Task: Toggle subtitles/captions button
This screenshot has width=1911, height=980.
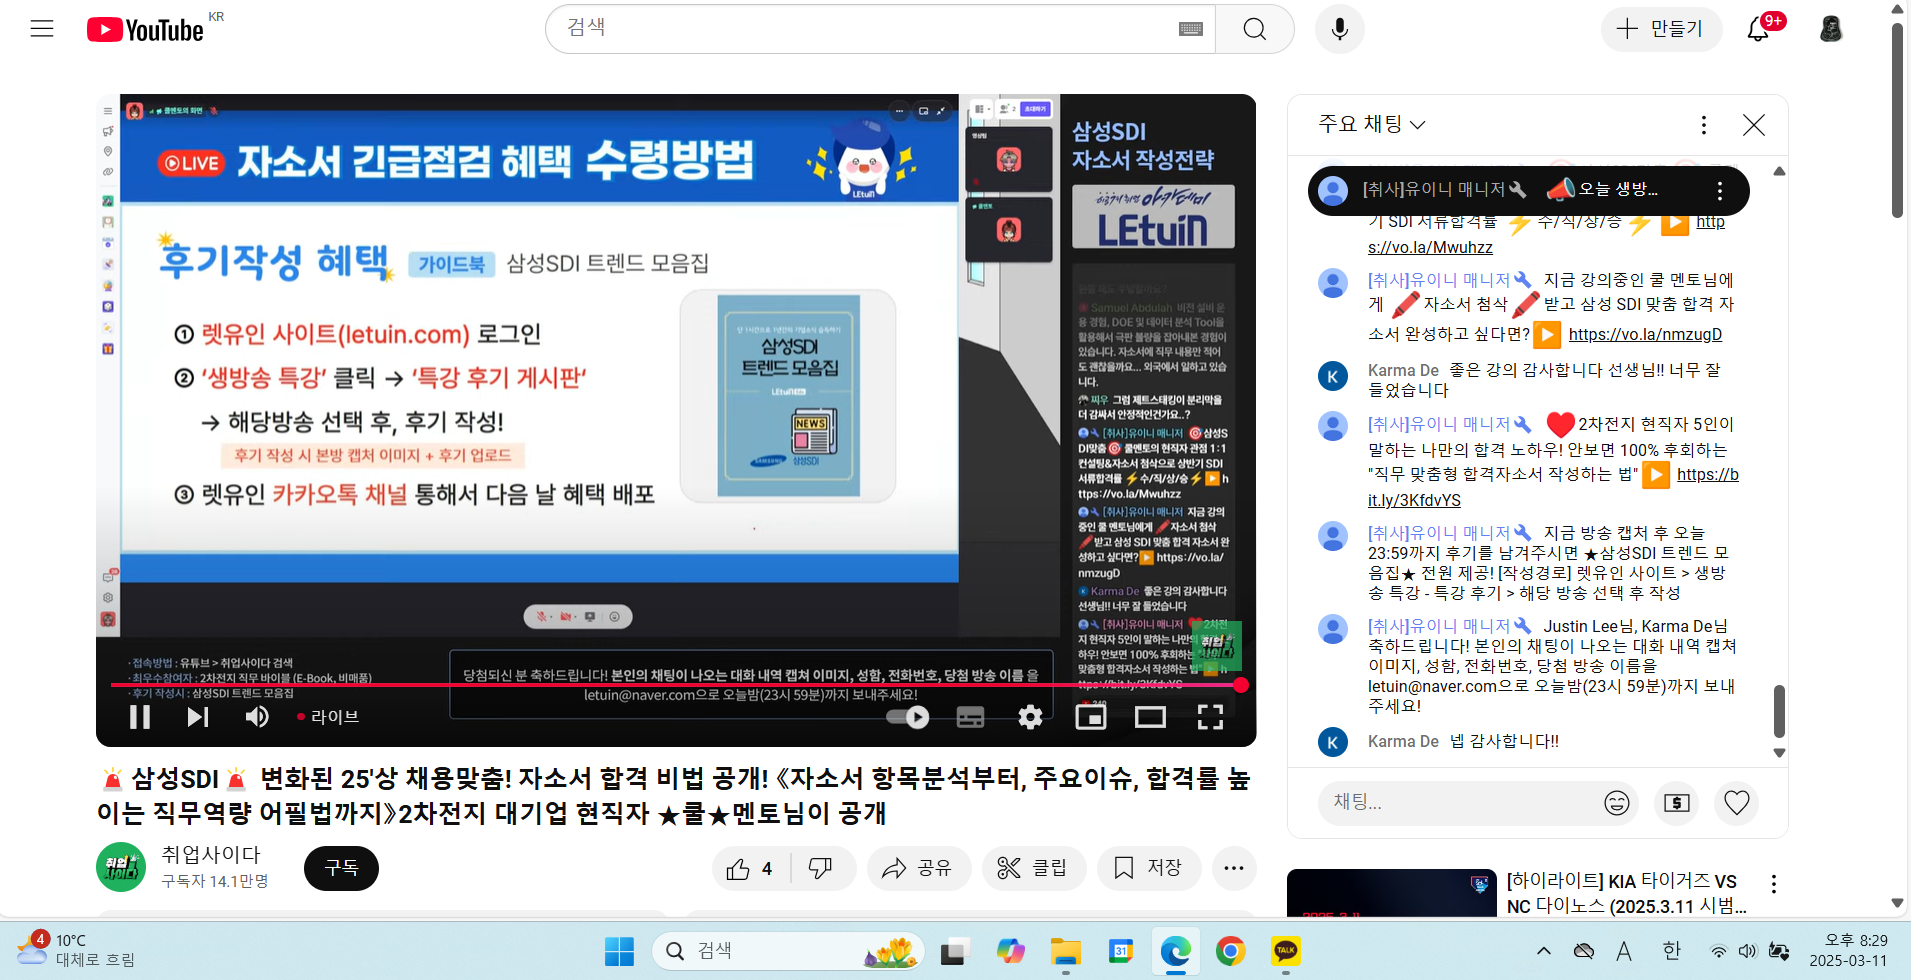Action: (x=970, y=717)
